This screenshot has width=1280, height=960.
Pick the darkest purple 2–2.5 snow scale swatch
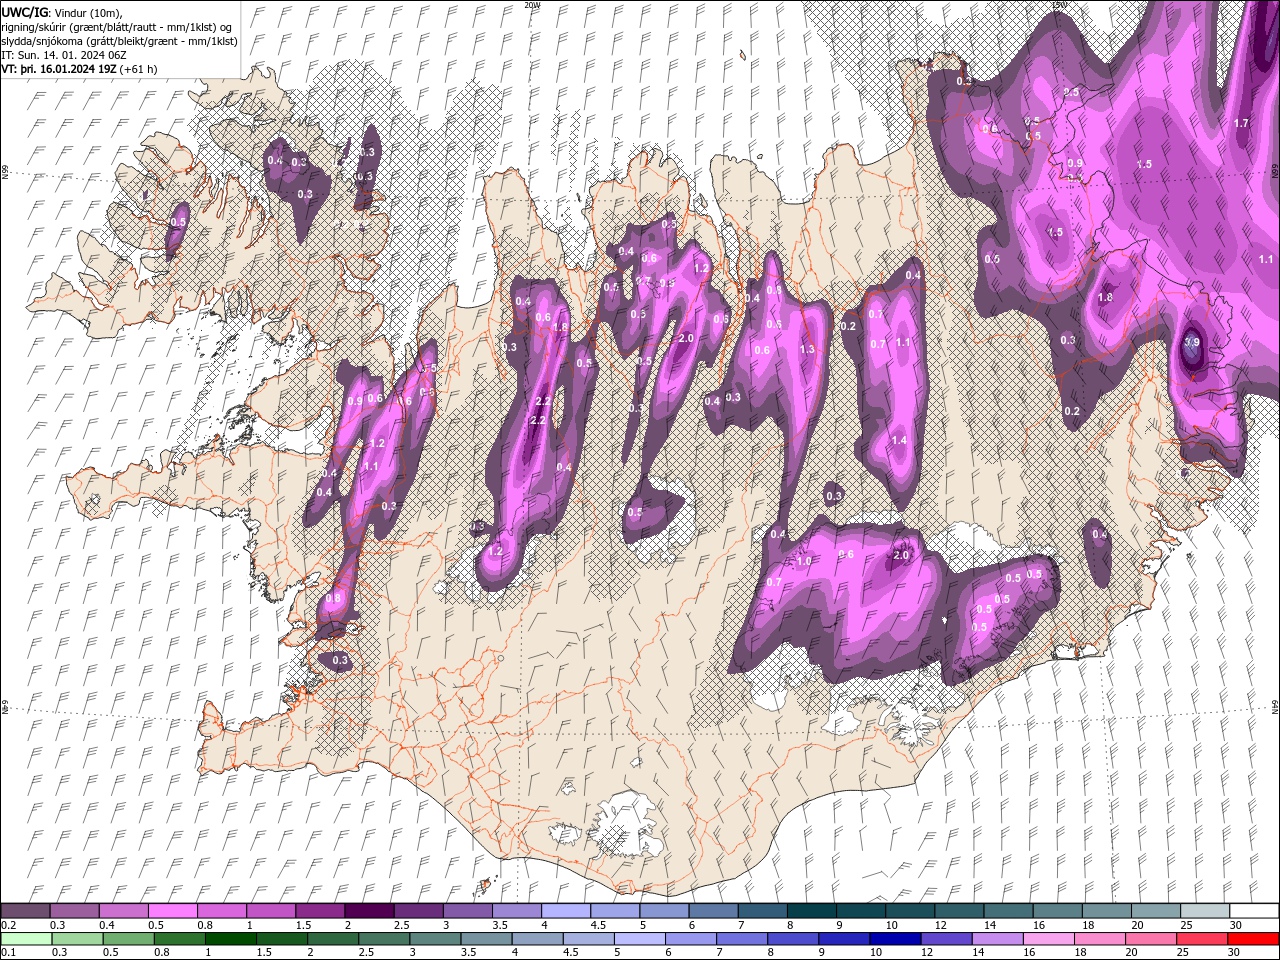pos(368,911)
